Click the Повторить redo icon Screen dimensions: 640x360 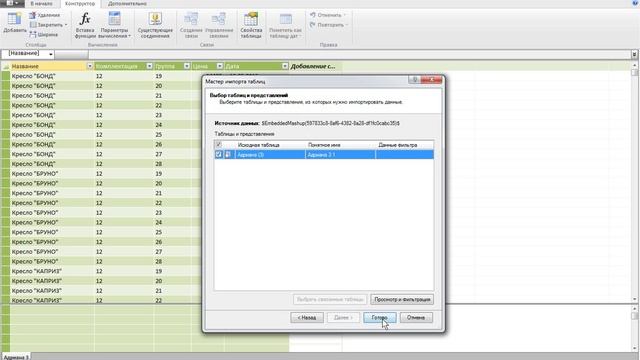tap(313, 25)
